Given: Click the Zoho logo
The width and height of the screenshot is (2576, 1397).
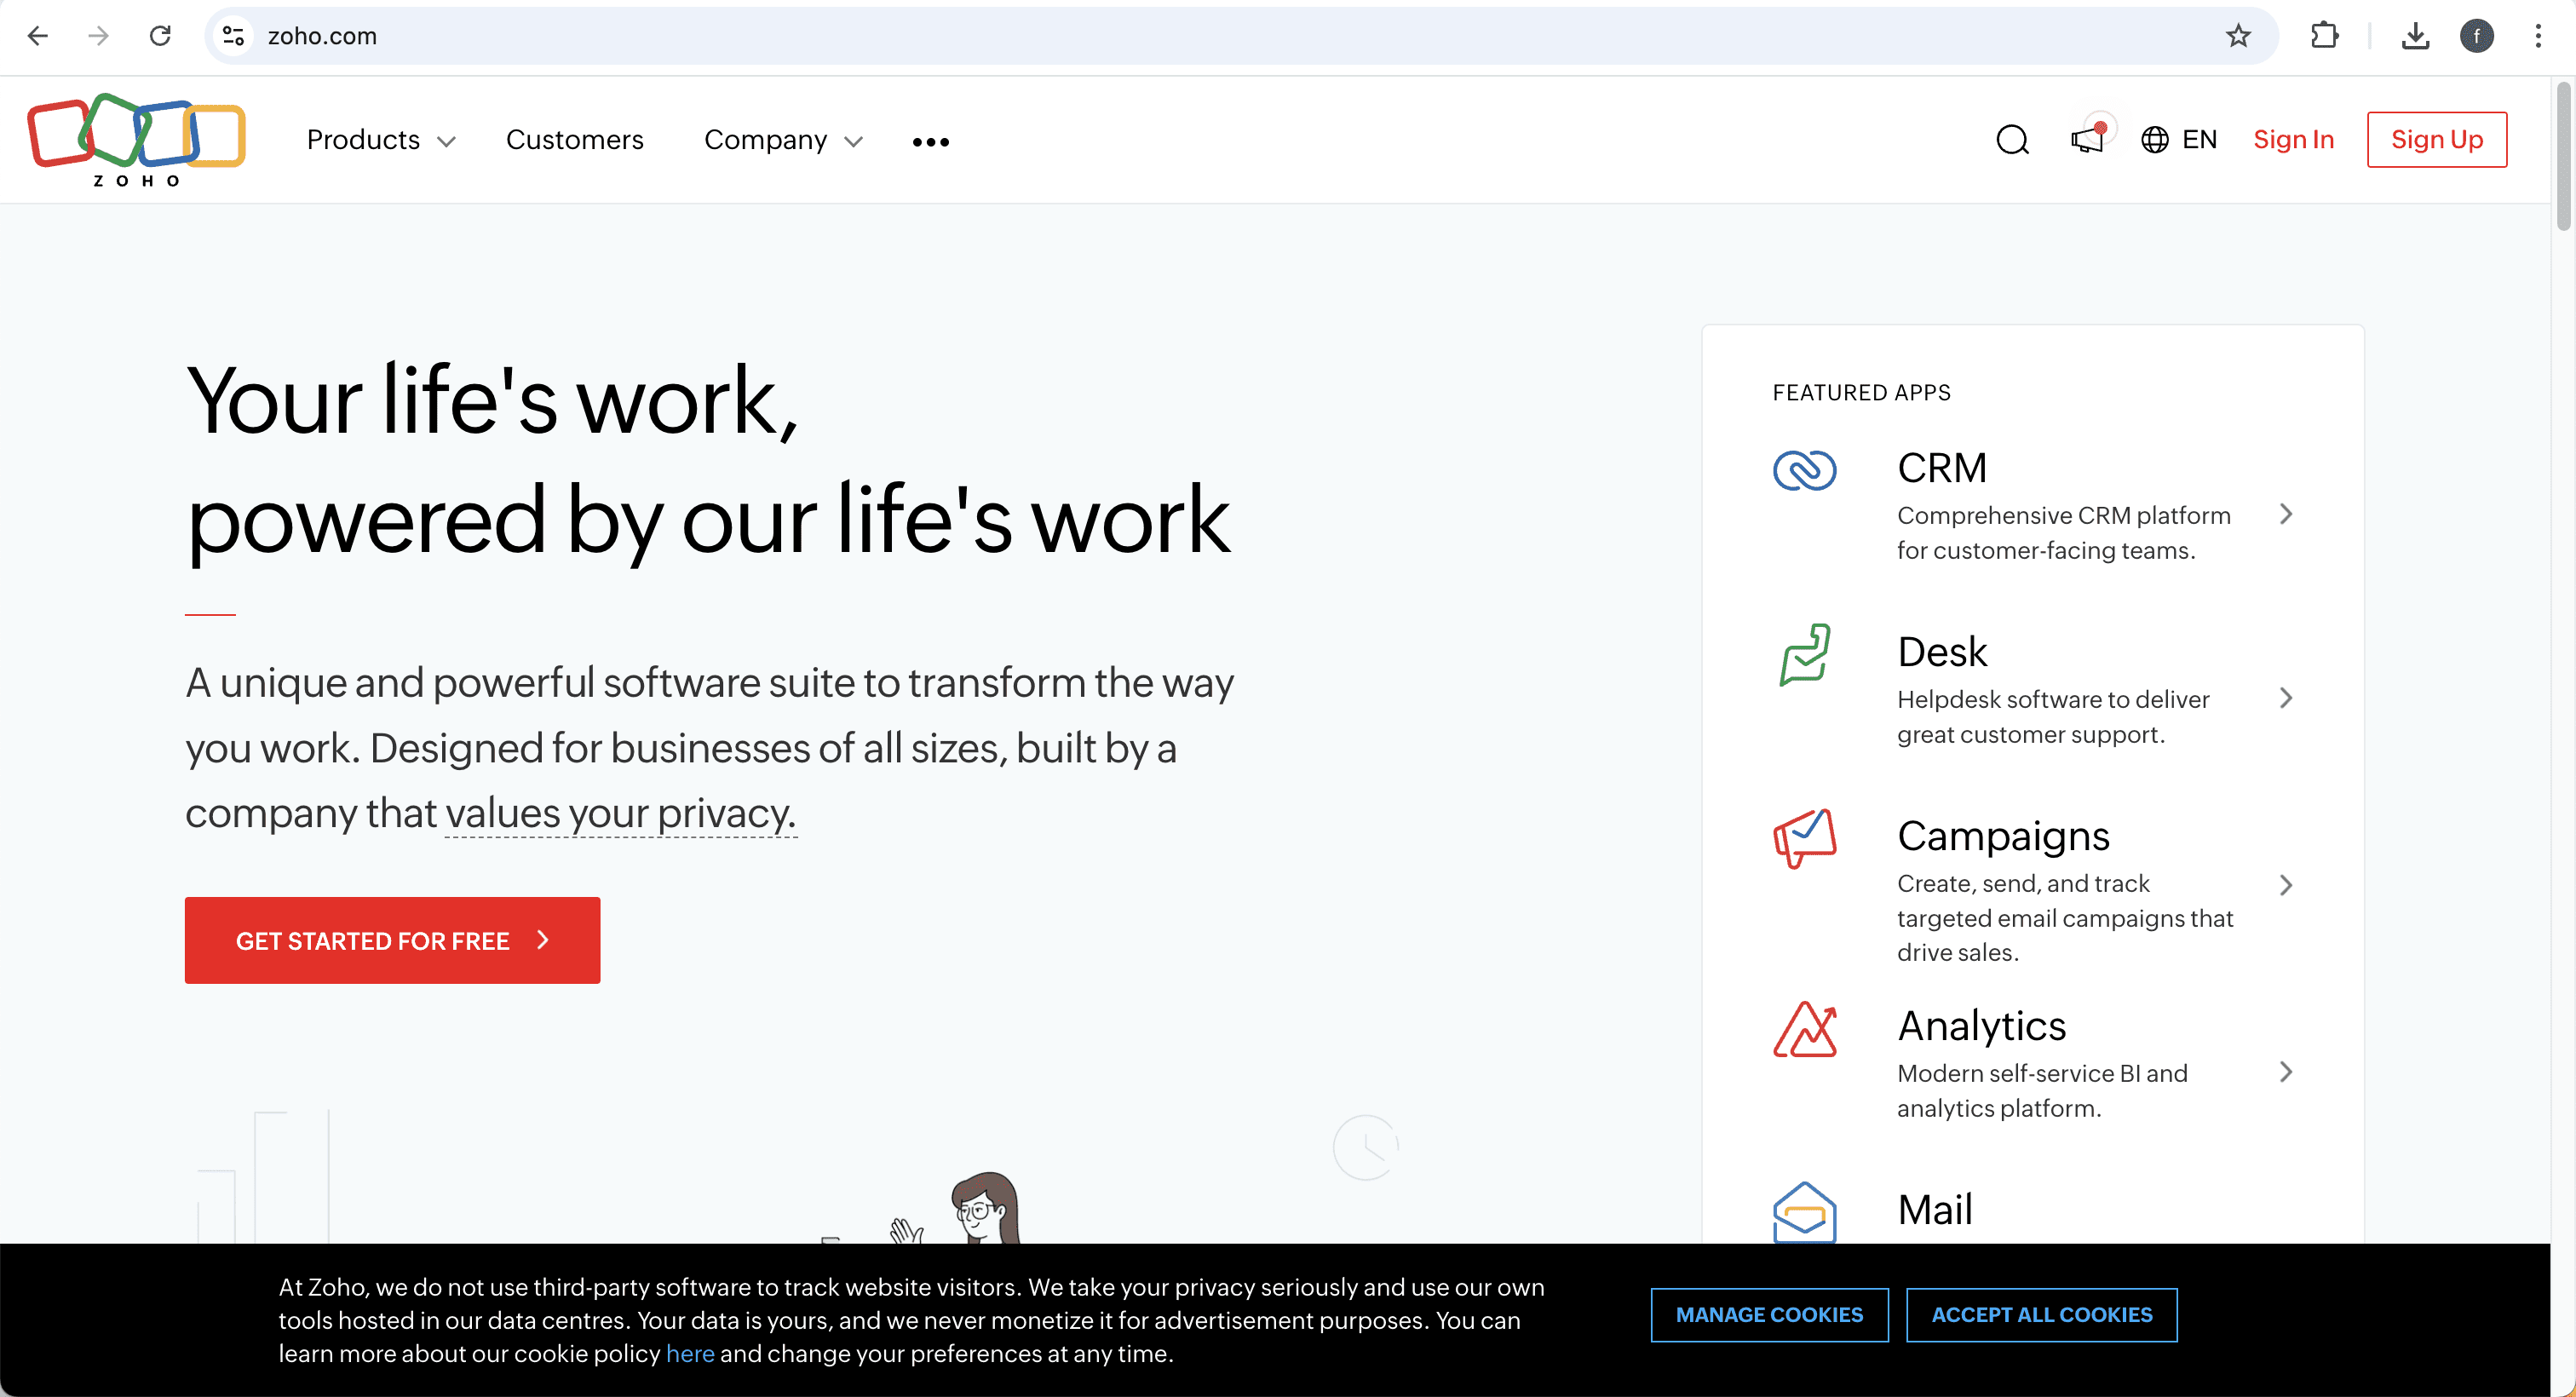Looking at the screenshot, I should [x=137, y=140].
